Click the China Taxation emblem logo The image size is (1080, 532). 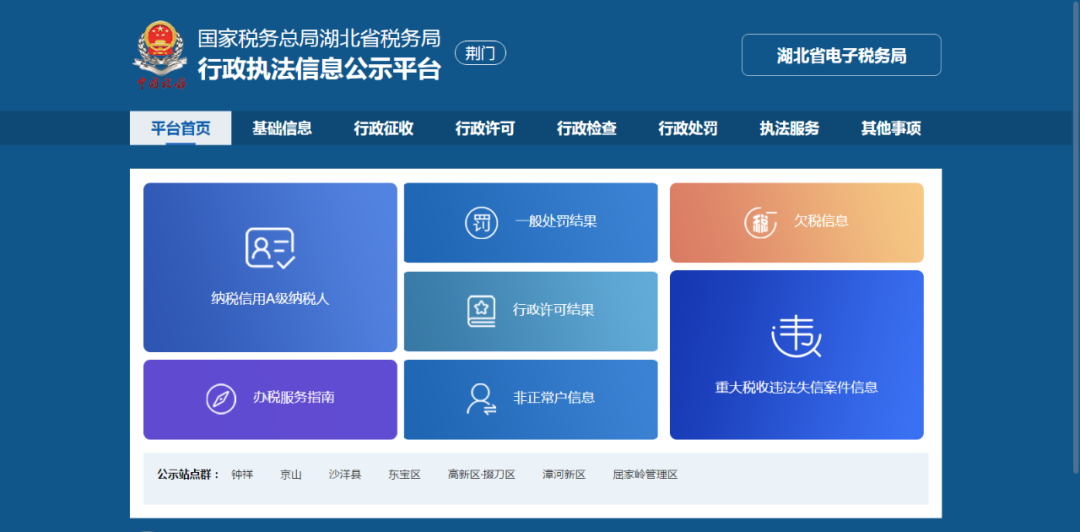(160, 55)
